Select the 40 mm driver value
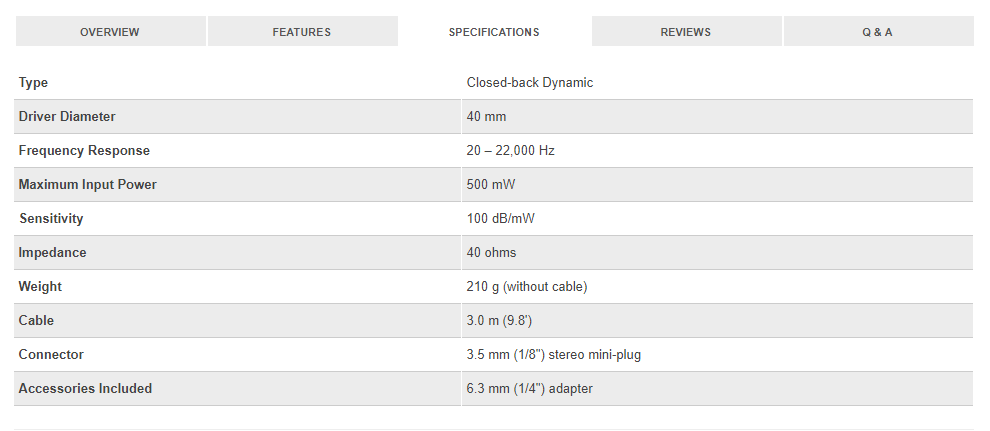The height and width of the screenshot is (431, 990). (486, 117)
